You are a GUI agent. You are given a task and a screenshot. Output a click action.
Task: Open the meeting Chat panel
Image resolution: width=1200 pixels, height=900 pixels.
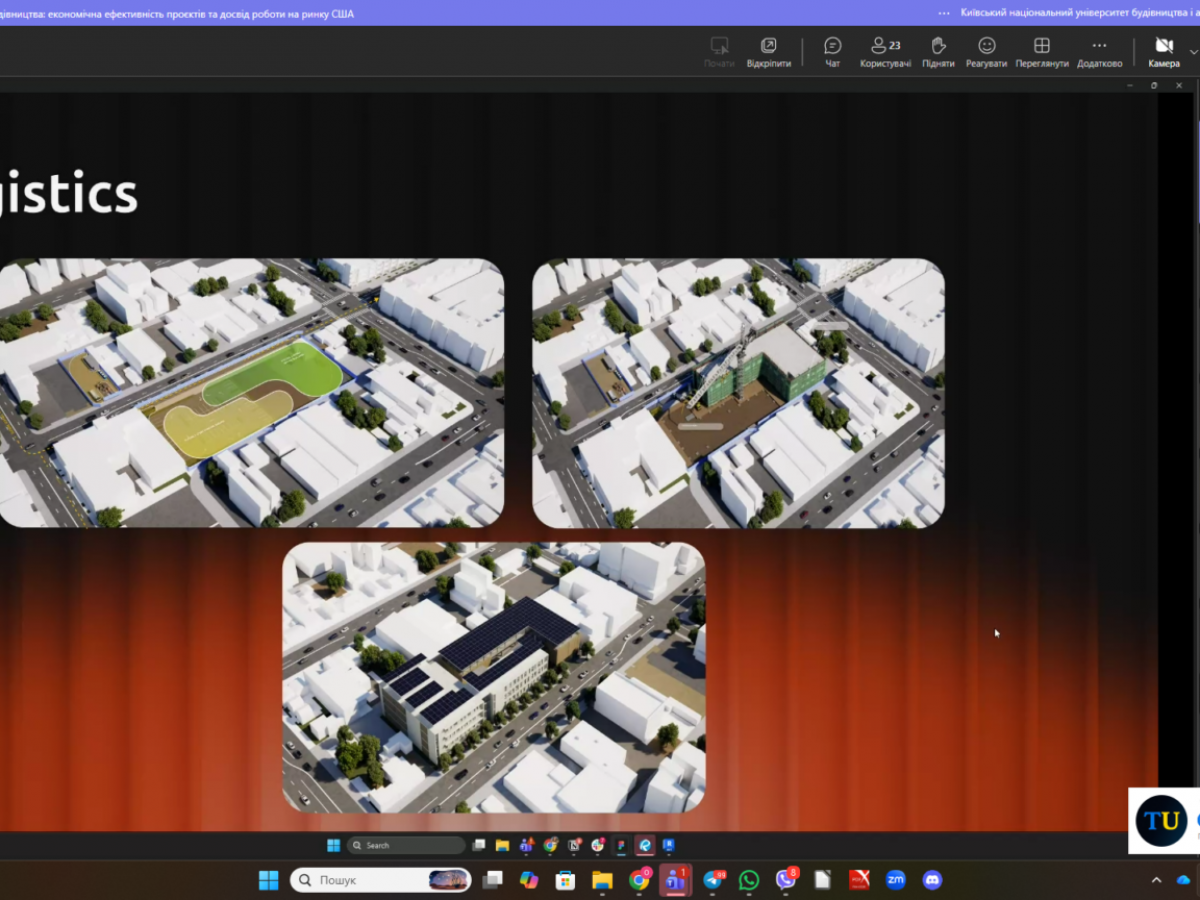pos(832,52)
